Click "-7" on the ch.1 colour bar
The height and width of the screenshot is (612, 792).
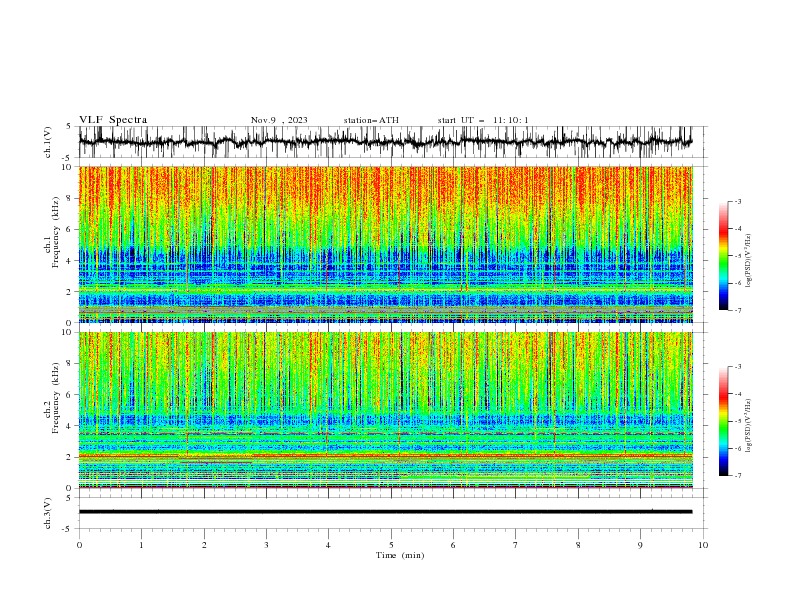click(737, 310)
